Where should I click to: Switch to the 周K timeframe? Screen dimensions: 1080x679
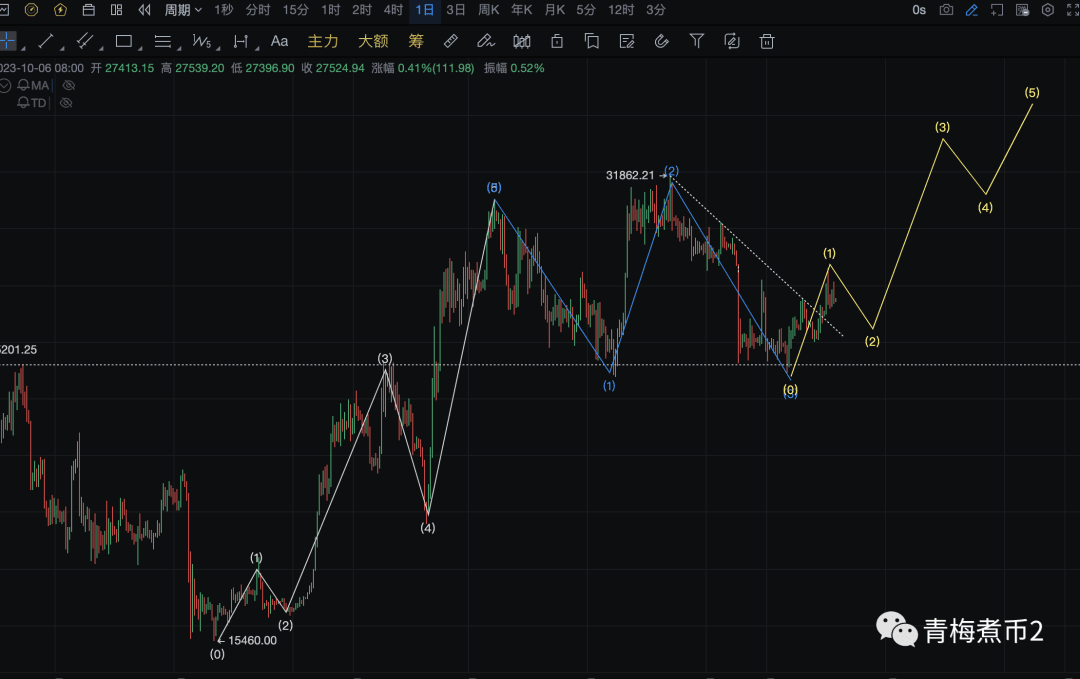click(x=488, y=10)
